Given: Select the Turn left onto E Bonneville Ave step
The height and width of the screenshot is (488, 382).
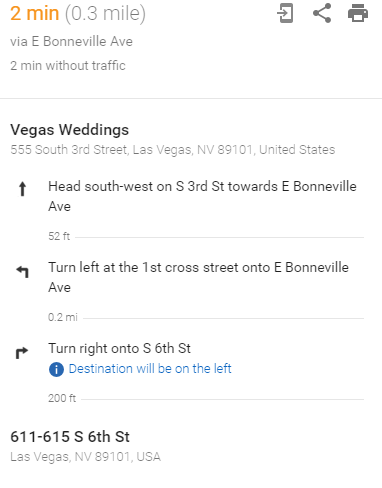Looking at the screenshot, I should tap(198, 277).
